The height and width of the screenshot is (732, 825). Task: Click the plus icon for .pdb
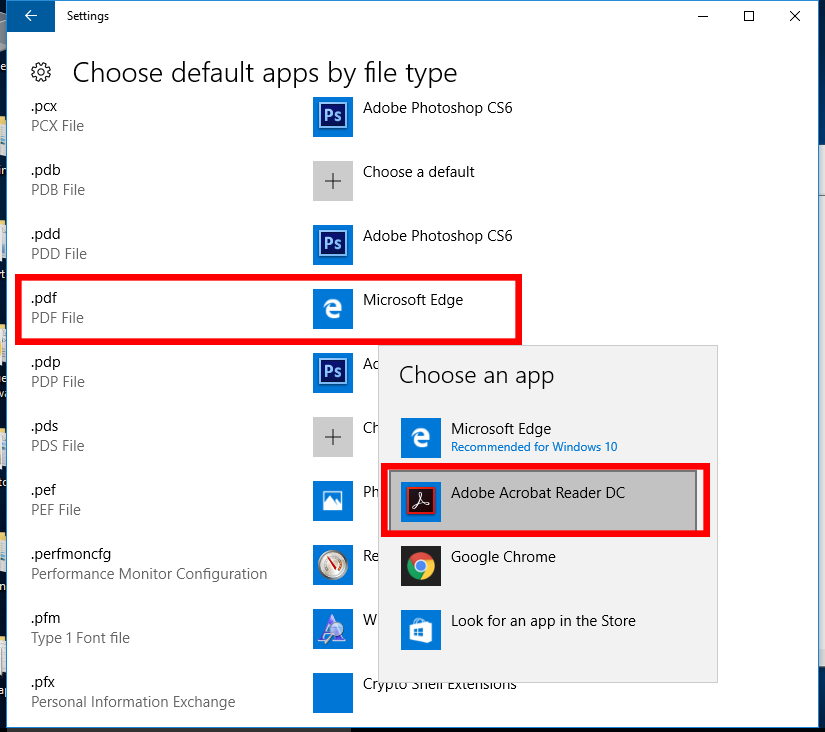[333, 181]
